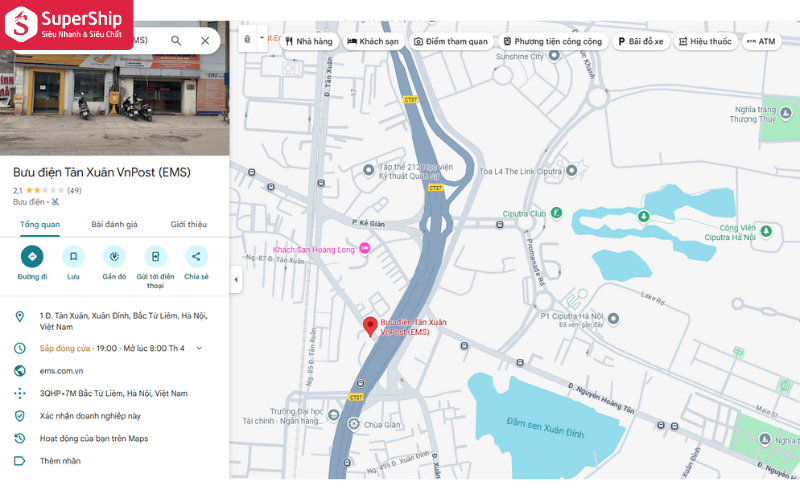Click the clock opening hours icon
This screenshot has height=500, width=800.
point(19,348)
